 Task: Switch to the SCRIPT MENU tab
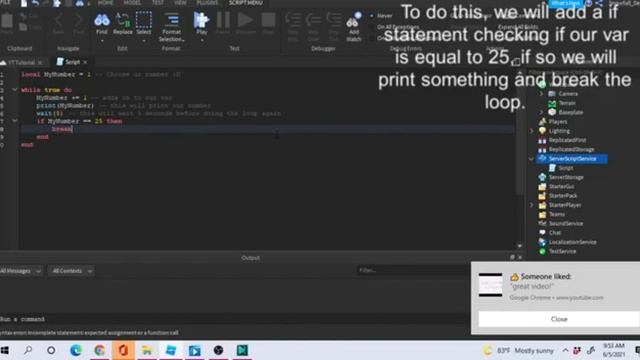pyautogui.click(x=246, y=3)
